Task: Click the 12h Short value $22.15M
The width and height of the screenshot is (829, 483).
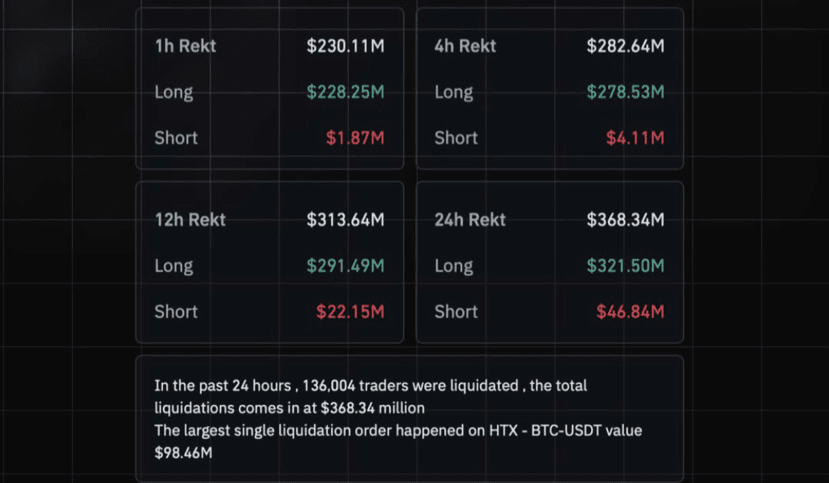Action: (350, 312)
